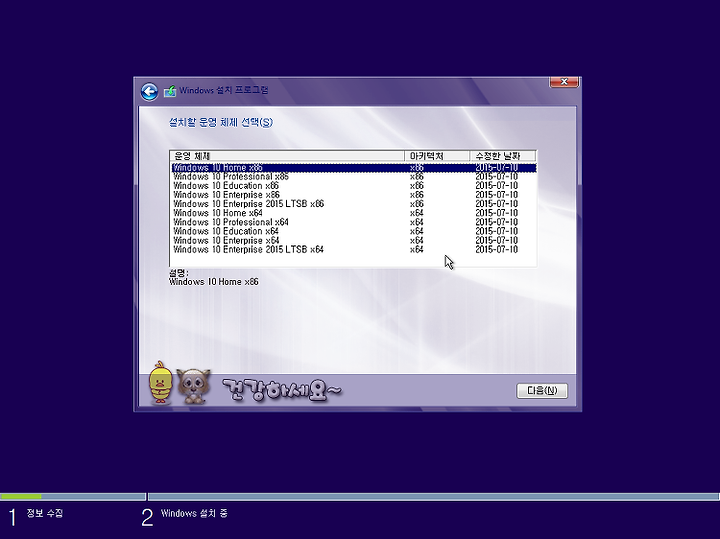Click the 설치할 운영 체제 선택(S) label
The width and height of the screenshot is (720, 539).
(221, 123)
